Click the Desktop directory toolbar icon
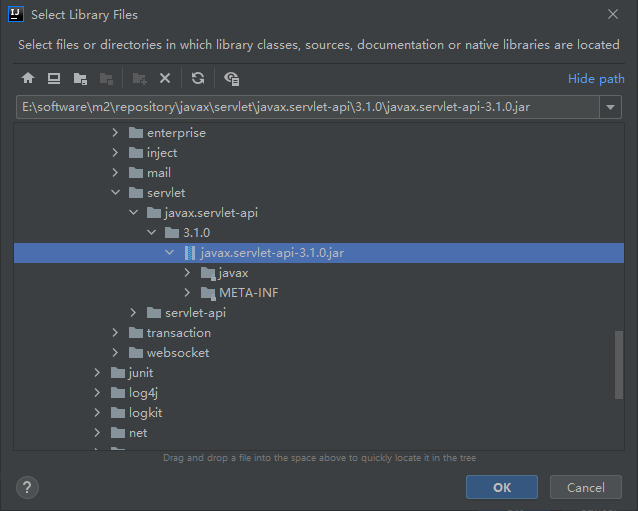Screen dimensions: 638x511 (x=54, y=78)
